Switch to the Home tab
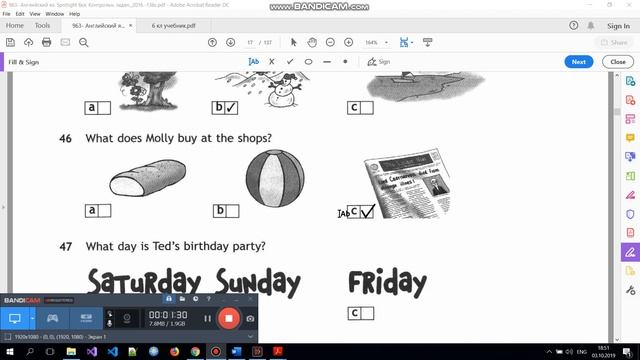Image resolution: width=640 pixels, height=360 pixels. pos(15,25)
